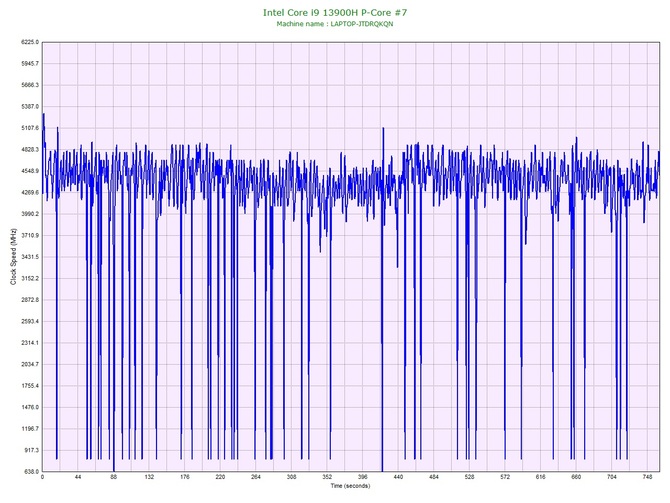Click the Machine name LAPTOP-JTDRQKQN subtitle
The height and width of the screenshot is (503, 670).
[335, 24]
